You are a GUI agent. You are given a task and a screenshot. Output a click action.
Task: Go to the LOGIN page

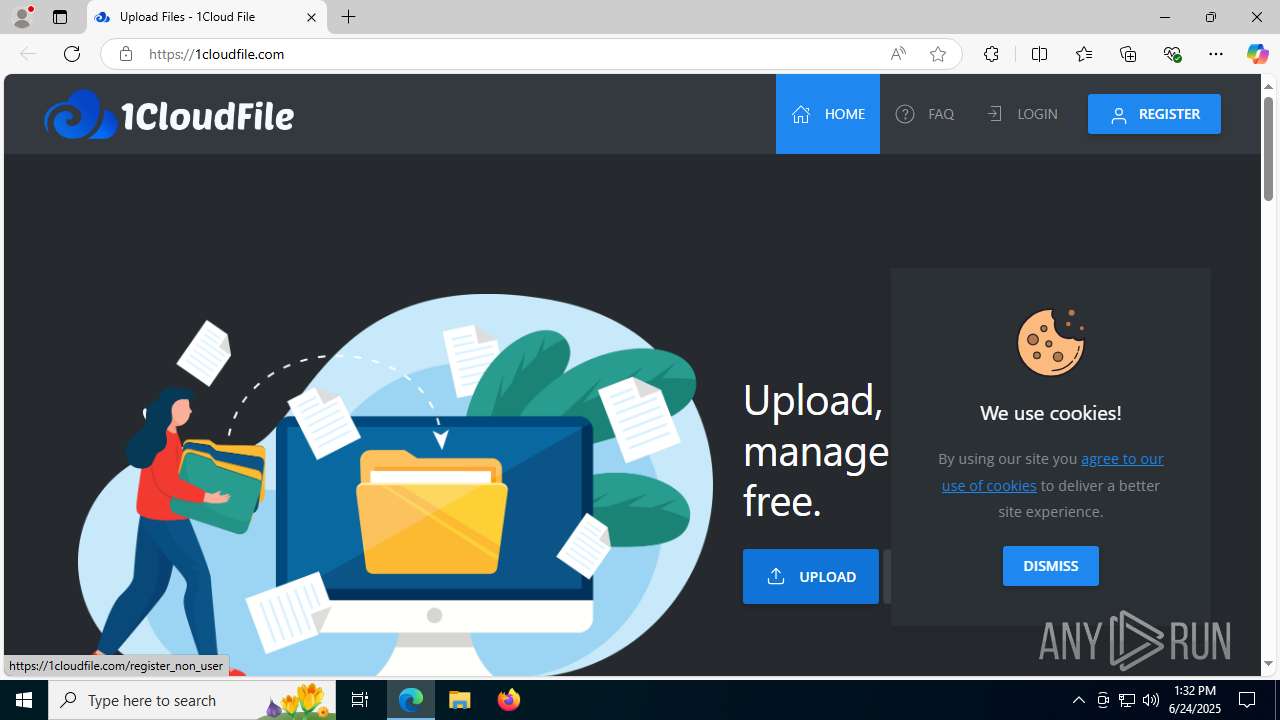point(1021,114)
